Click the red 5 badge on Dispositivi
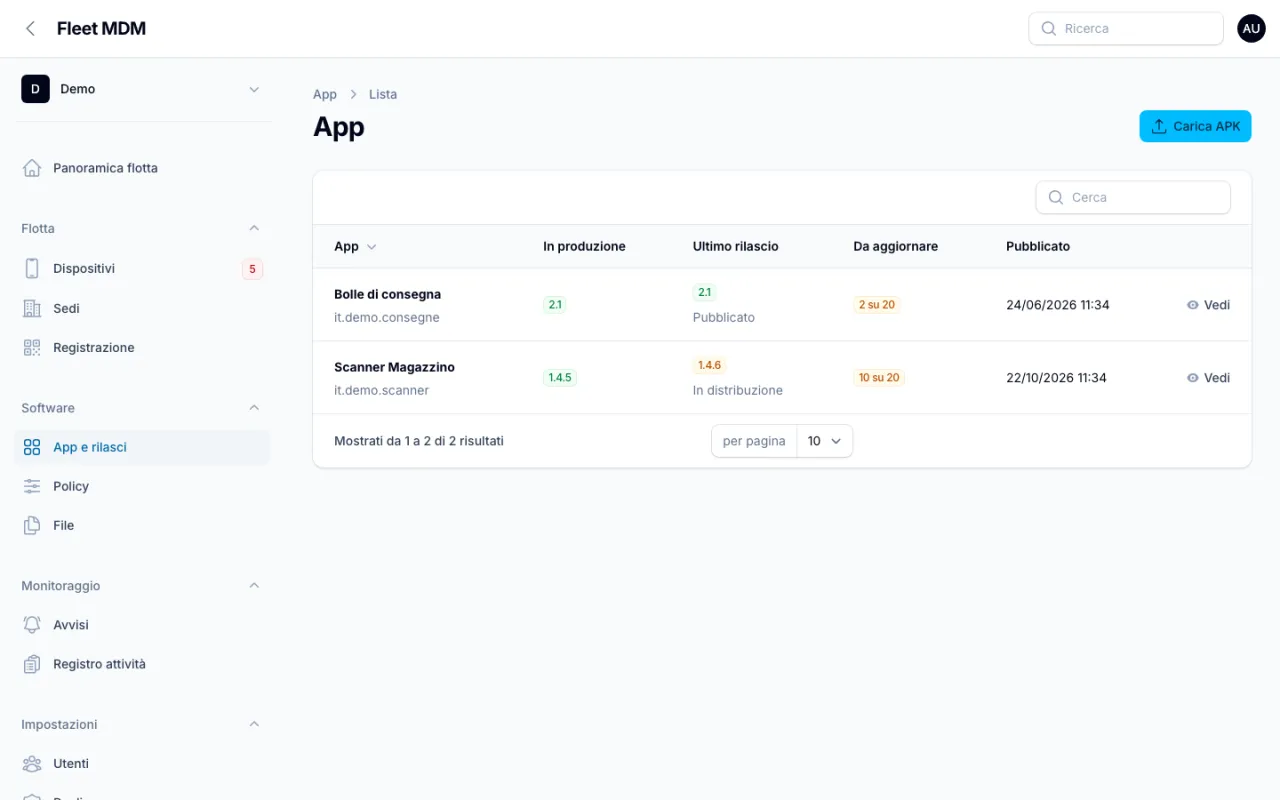 252,269
